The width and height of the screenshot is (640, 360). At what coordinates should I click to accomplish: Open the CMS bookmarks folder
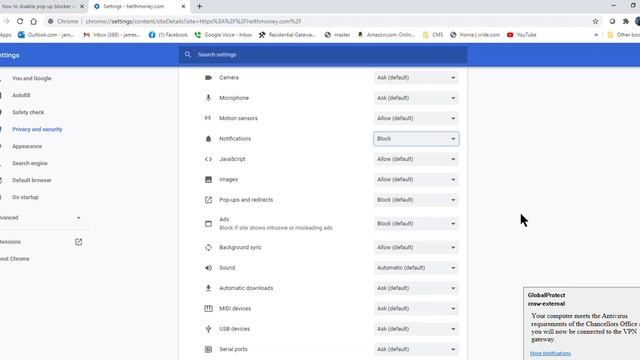(433, 35)
